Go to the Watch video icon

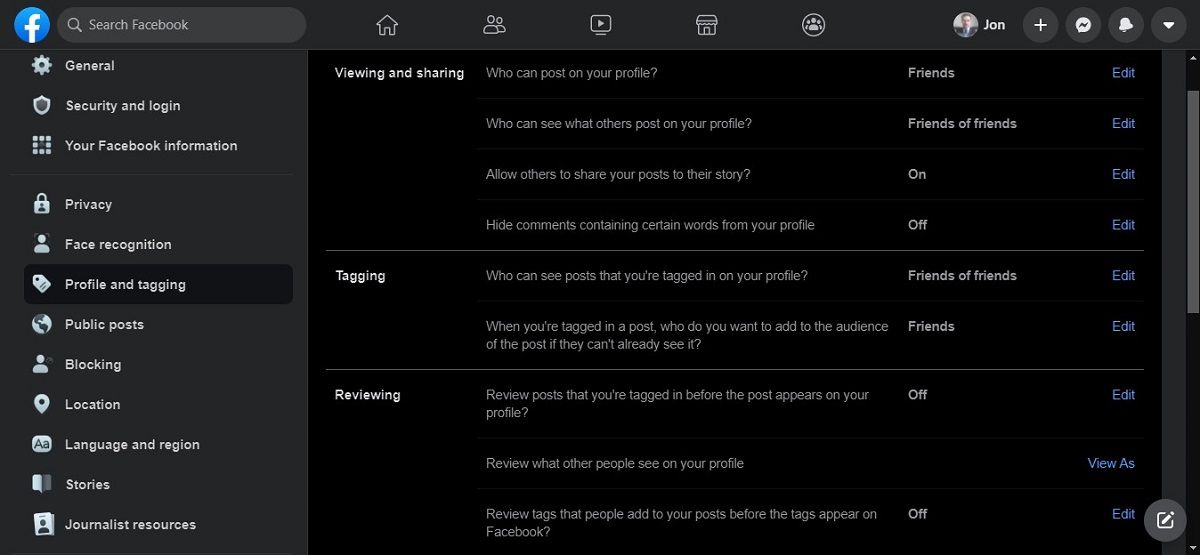[x=600, y=25]
